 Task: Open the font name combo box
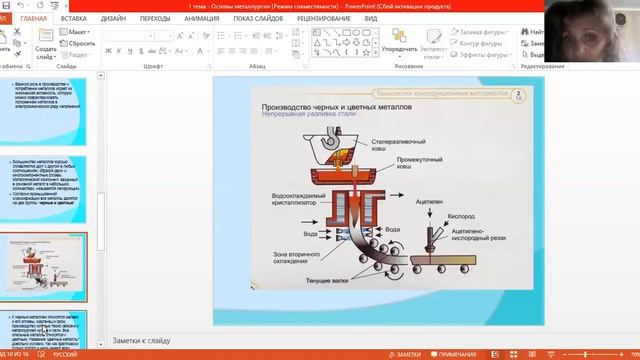coord(129,36)
